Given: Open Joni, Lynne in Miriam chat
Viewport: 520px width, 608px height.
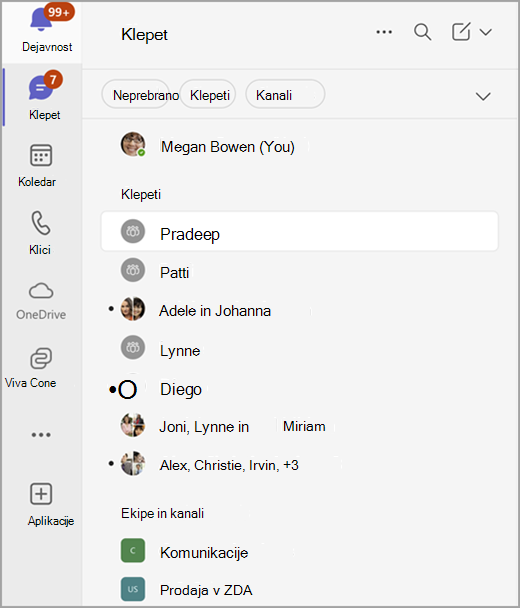Looking at the screenshot, I should coord(299,426).
